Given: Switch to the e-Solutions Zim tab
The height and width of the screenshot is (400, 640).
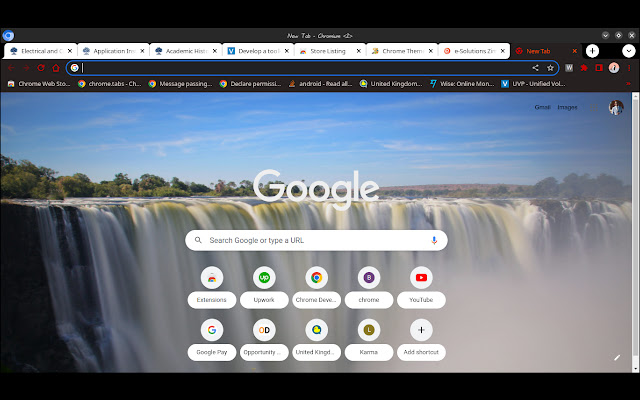Looking at the screenshot, I should pyautogui.click(x=474, y=51).
